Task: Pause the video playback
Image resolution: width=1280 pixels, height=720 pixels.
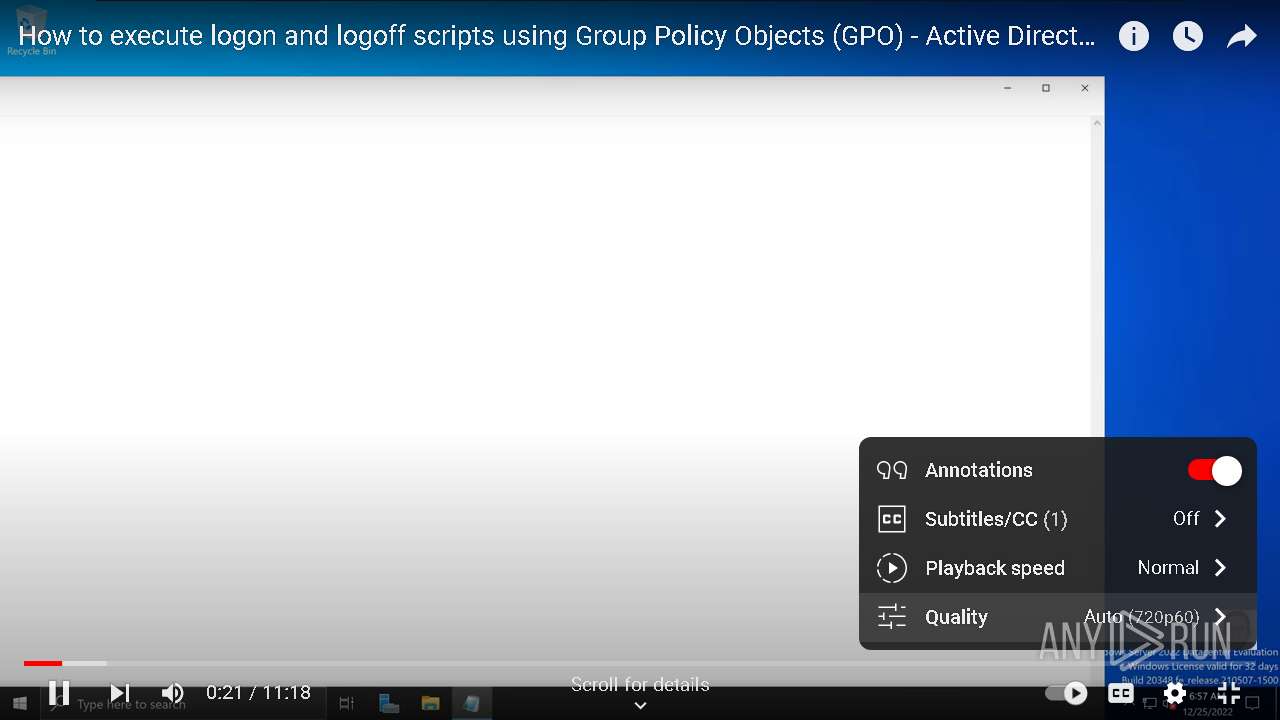Action: point(59,692)
